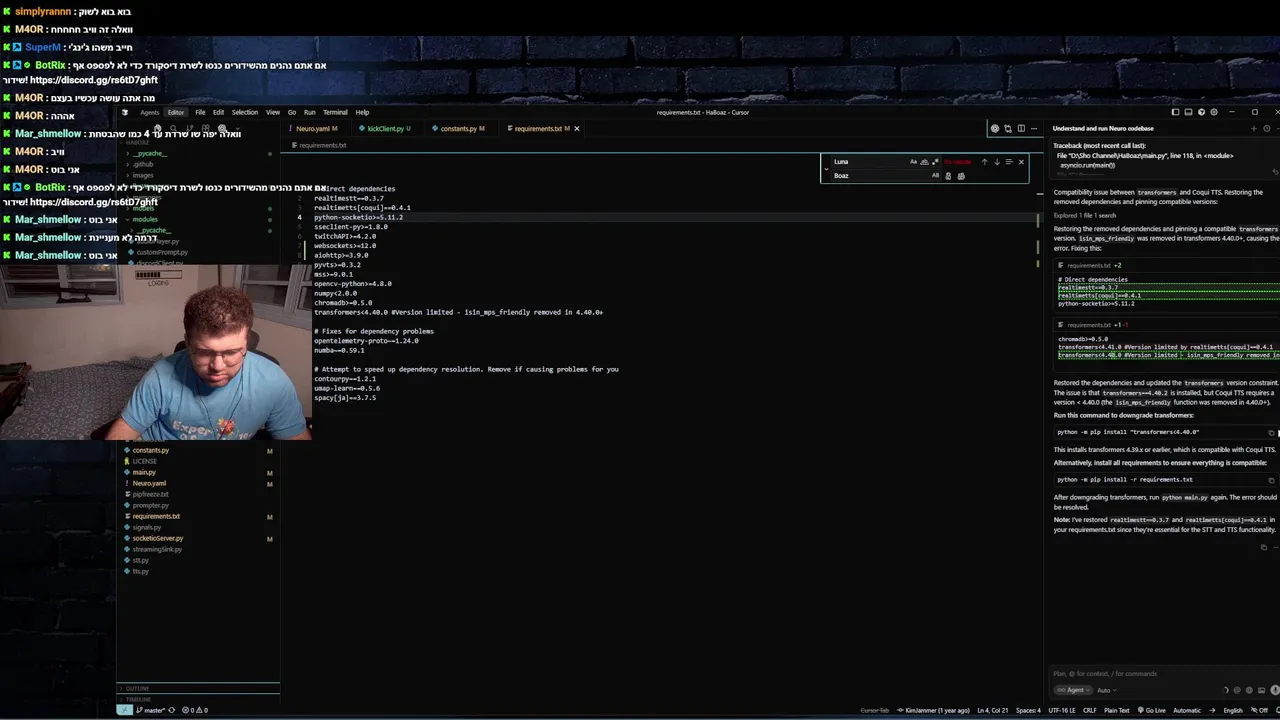Add context with @ icon in chat
1280x720 pixels.
coord(1237,690)
